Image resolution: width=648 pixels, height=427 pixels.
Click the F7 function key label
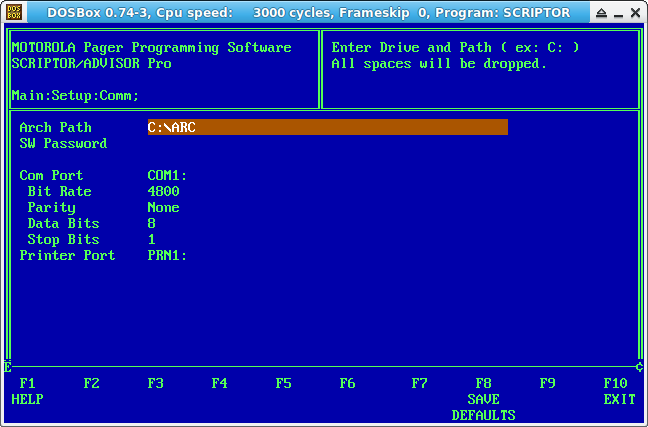click(x=419, y=384)
